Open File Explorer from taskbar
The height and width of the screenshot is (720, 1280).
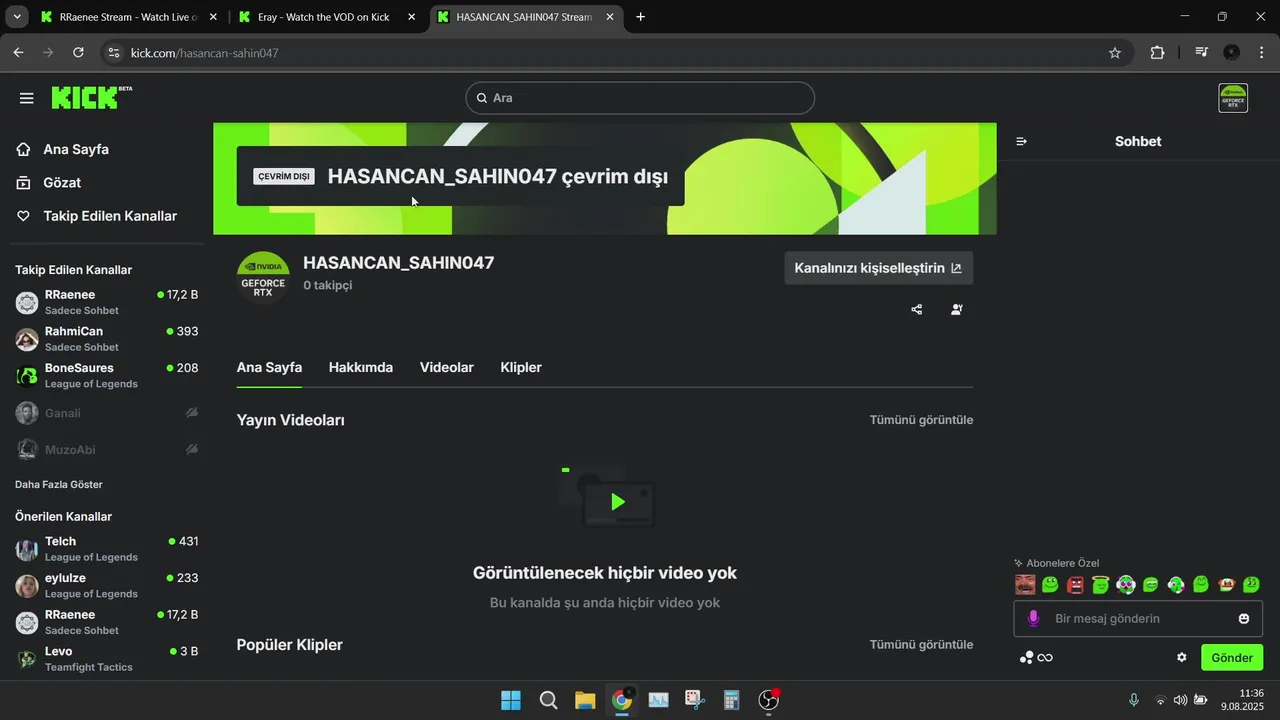(x=585, y=700)
